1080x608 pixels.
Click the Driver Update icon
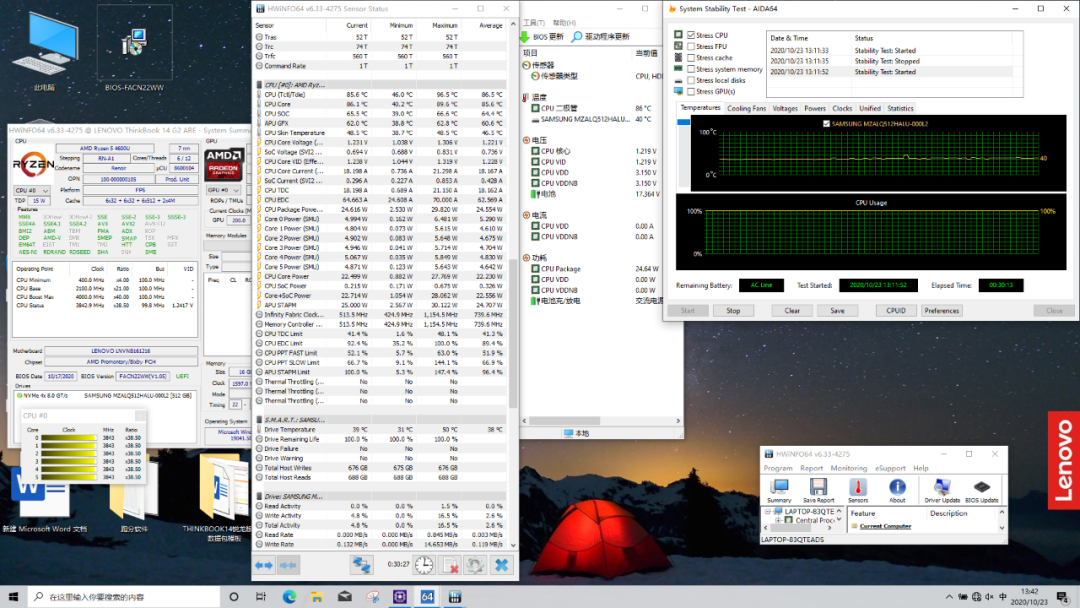tap(941, 488)
